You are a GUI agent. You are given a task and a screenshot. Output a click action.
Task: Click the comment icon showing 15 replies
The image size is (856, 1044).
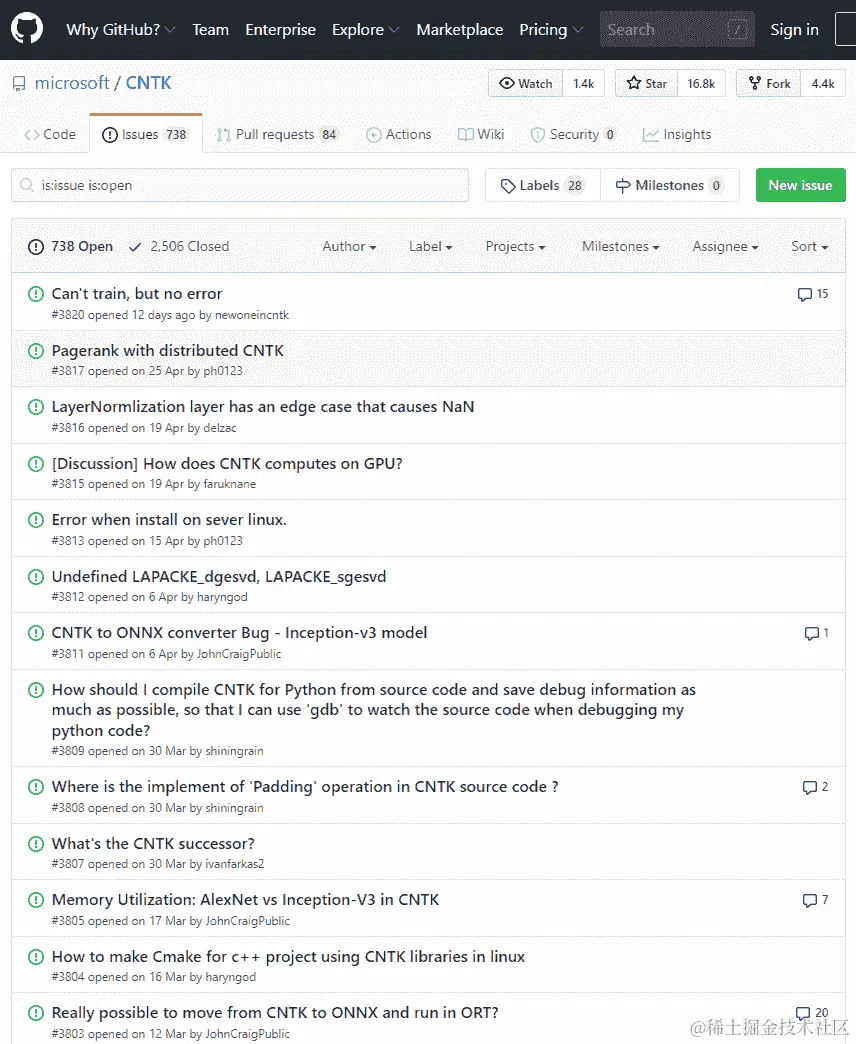coord(805,294)
